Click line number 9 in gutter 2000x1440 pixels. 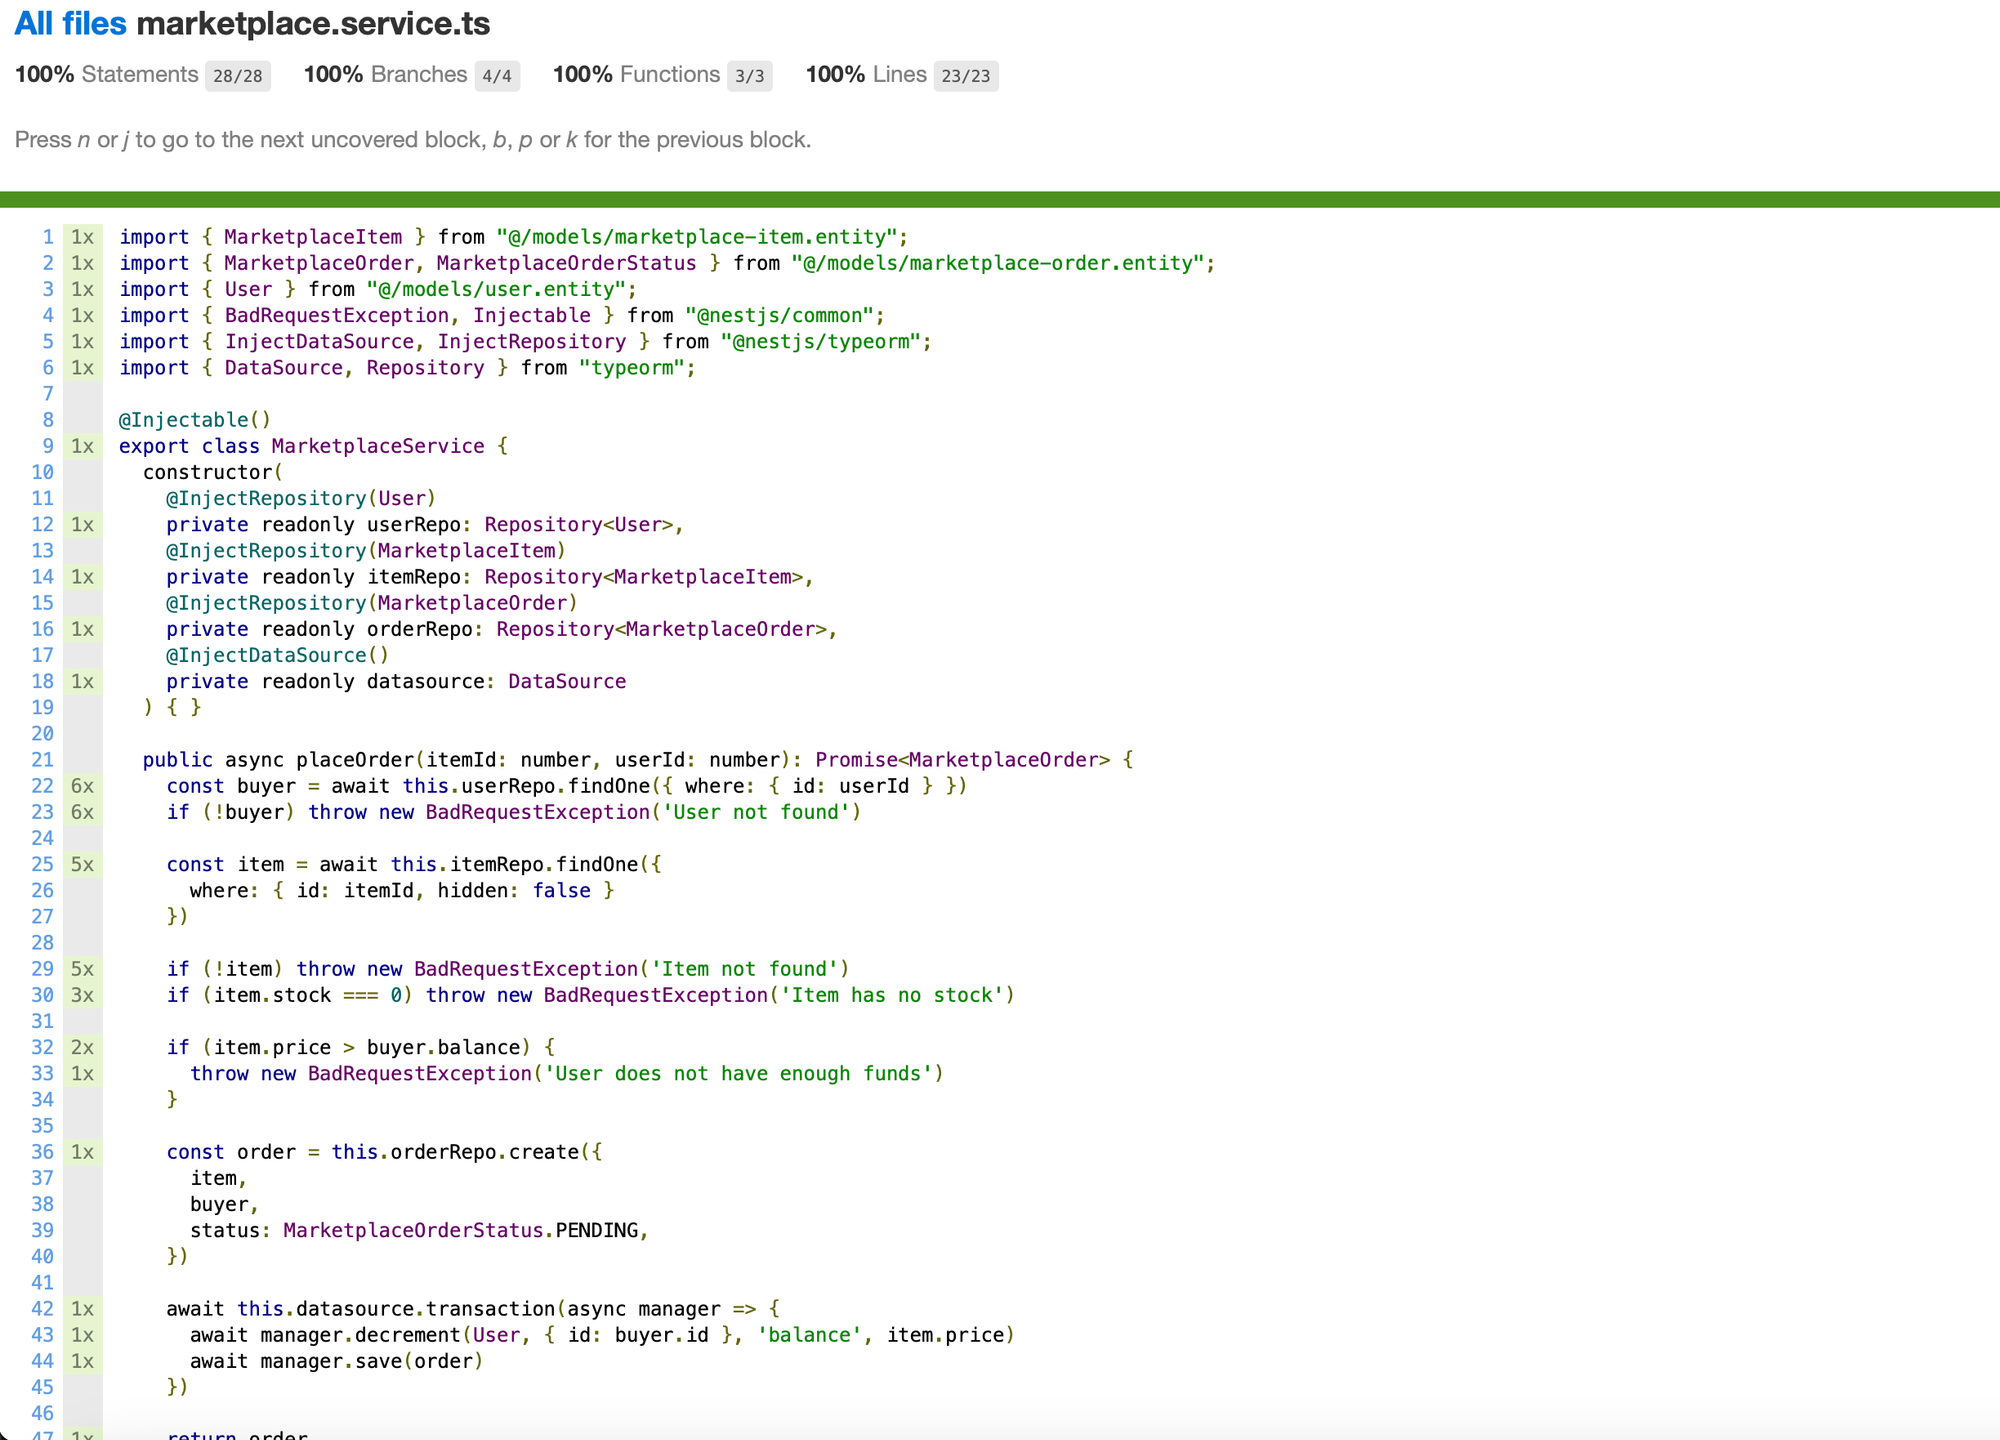[x=47, y=446]
